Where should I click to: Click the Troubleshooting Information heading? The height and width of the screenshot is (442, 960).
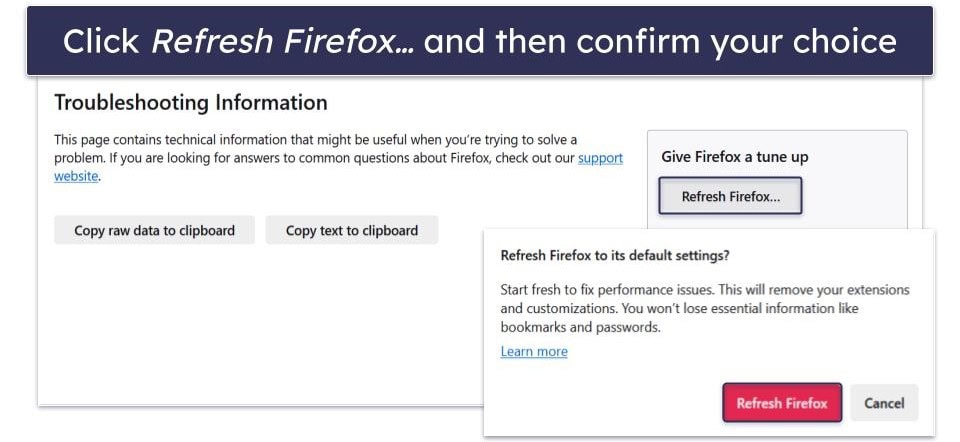pos(191,102)
